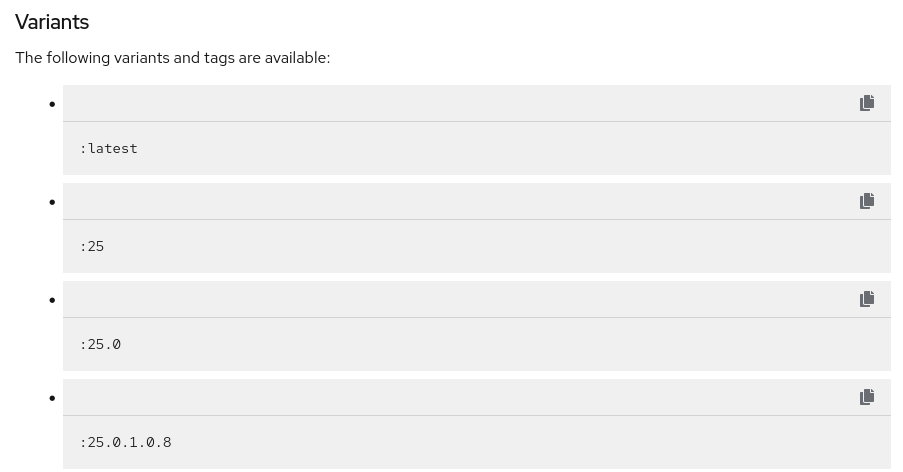Click the bullet beside the :25.0.1.0.8 block

coord(52,398)
